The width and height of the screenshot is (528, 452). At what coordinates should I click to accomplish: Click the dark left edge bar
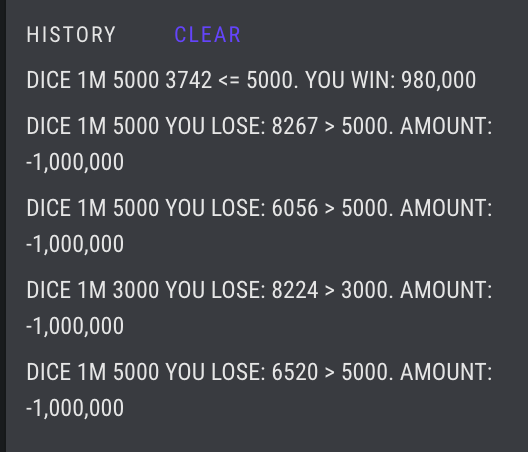(x=3, y=226)
